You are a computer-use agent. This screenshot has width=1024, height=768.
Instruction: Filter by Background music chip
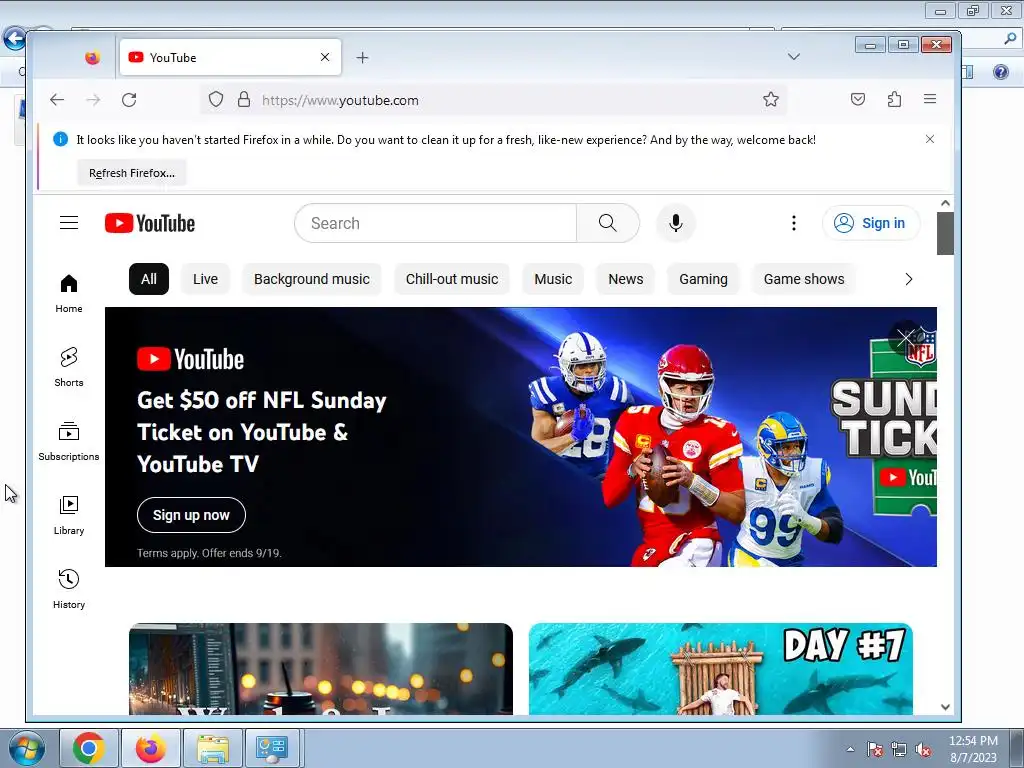[x=312, y=279]
